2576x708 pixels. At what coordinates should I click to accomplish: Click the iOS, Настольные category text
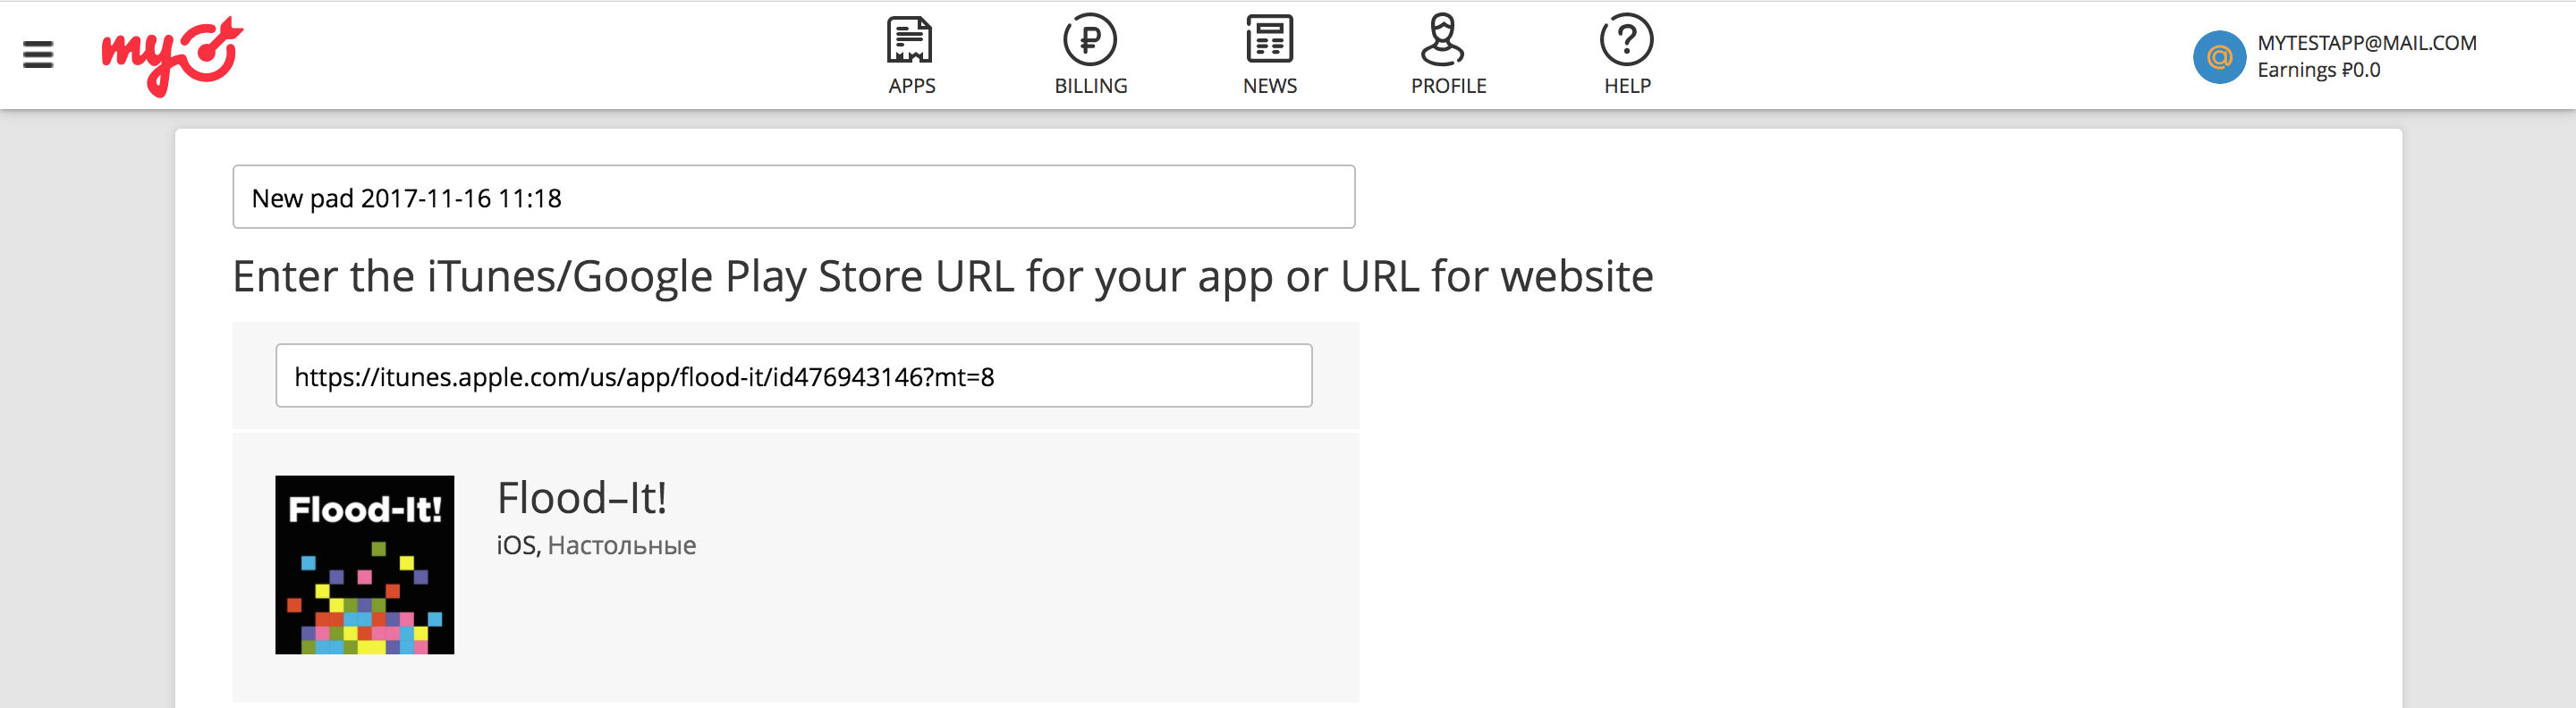(596, 545)
